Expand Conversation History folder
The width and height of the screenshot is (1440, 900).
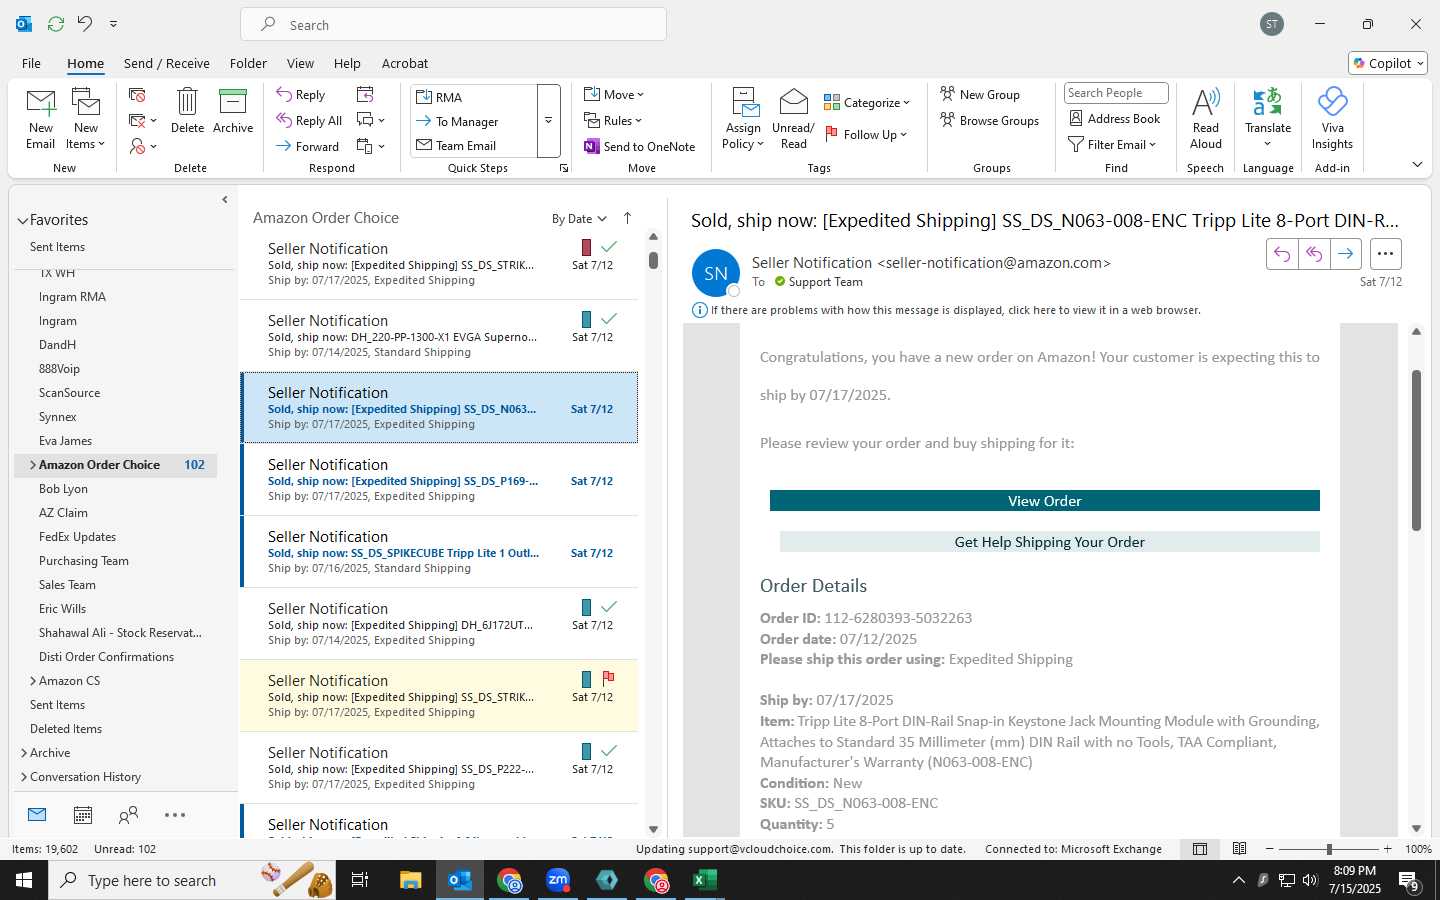pos(24,777)
